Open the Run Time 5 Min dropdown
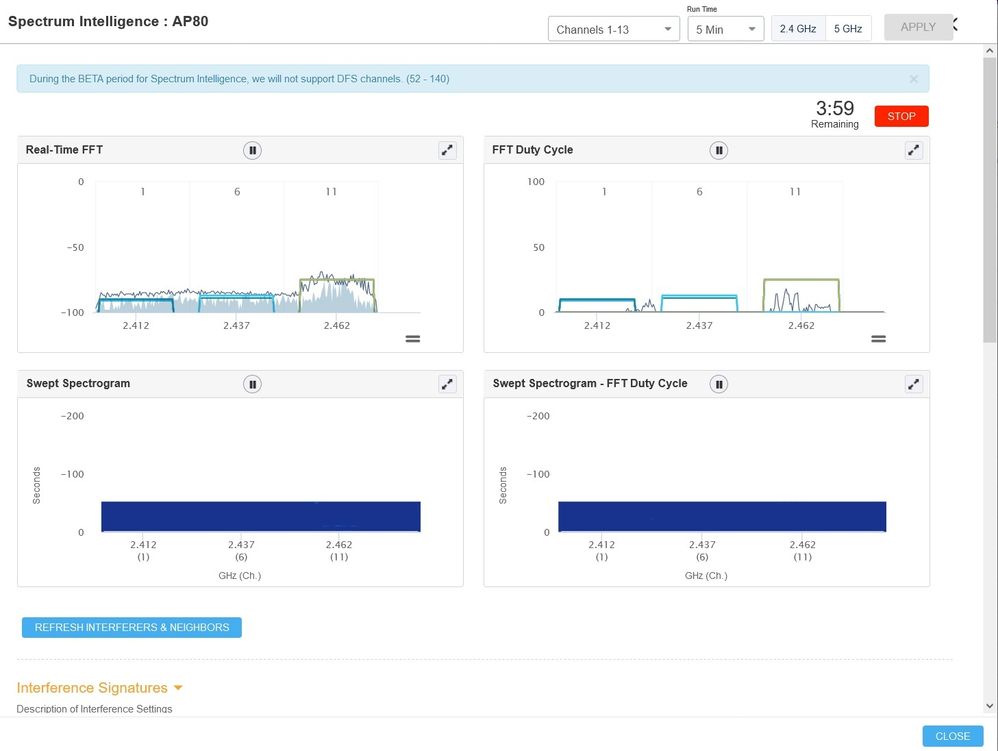 [725, 30]
